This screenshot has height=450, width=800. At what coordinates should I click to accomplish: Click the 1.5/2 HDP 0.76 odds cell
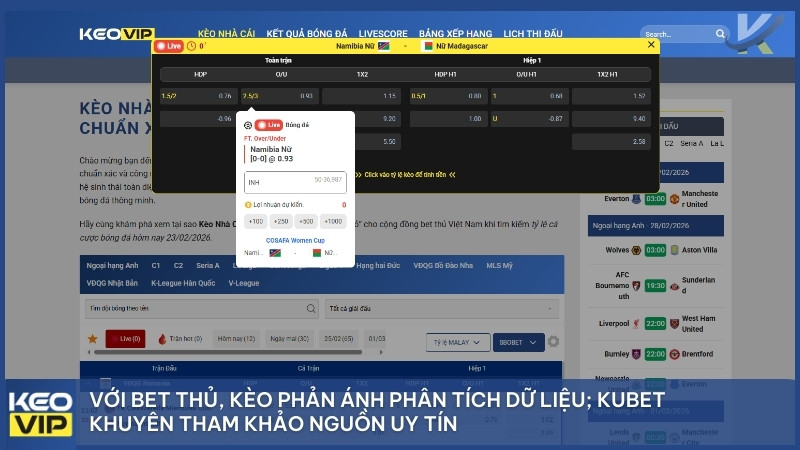198,96
